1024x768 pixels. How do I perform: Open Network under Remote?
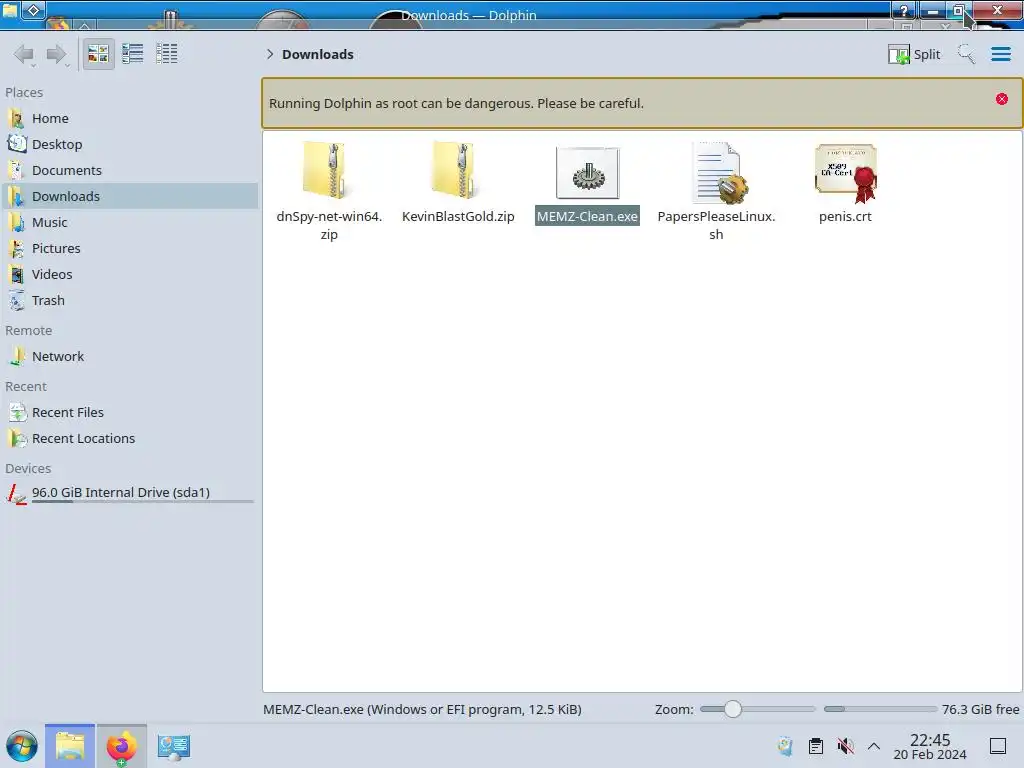(129, 357)
